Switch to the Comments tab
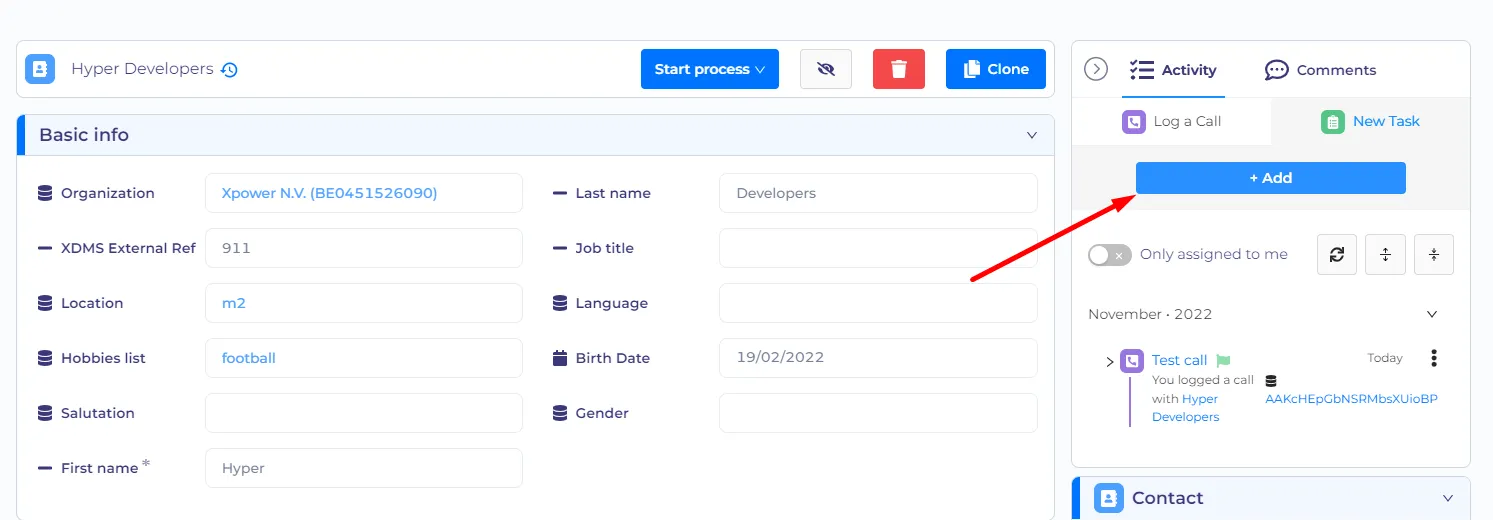The image size is (1493, 520). 1320,70
